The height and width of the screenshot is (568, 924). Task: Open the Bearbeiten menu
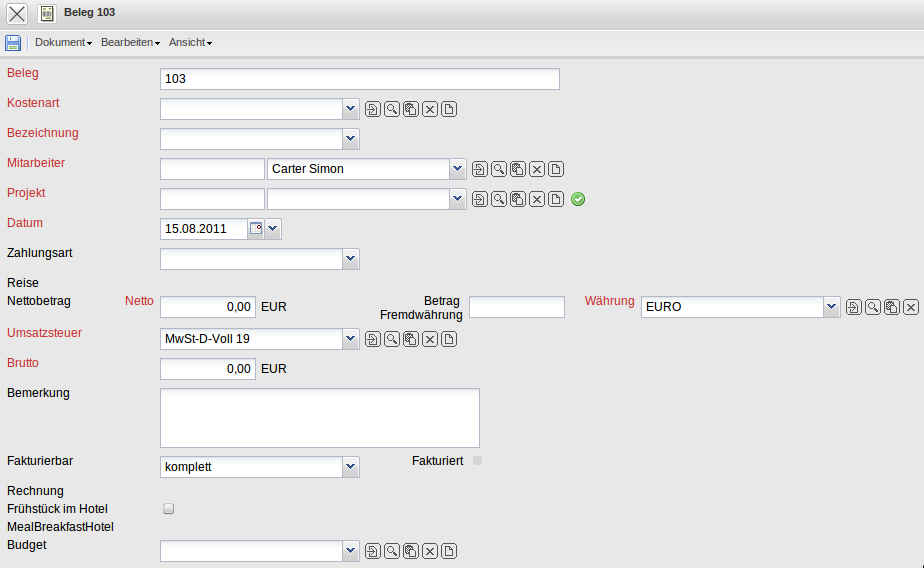coord(130,43)
